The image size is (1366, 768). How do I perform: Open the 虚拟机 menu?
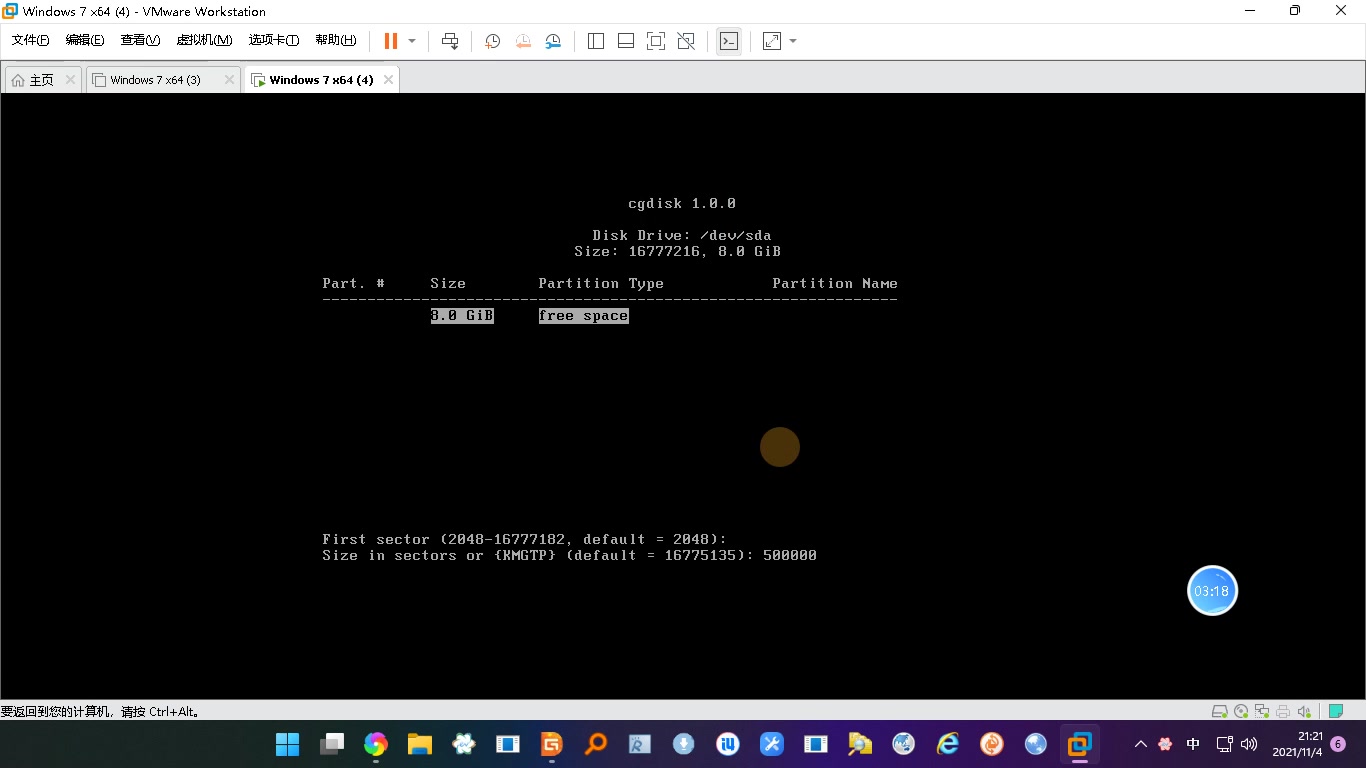pos(202,41)
